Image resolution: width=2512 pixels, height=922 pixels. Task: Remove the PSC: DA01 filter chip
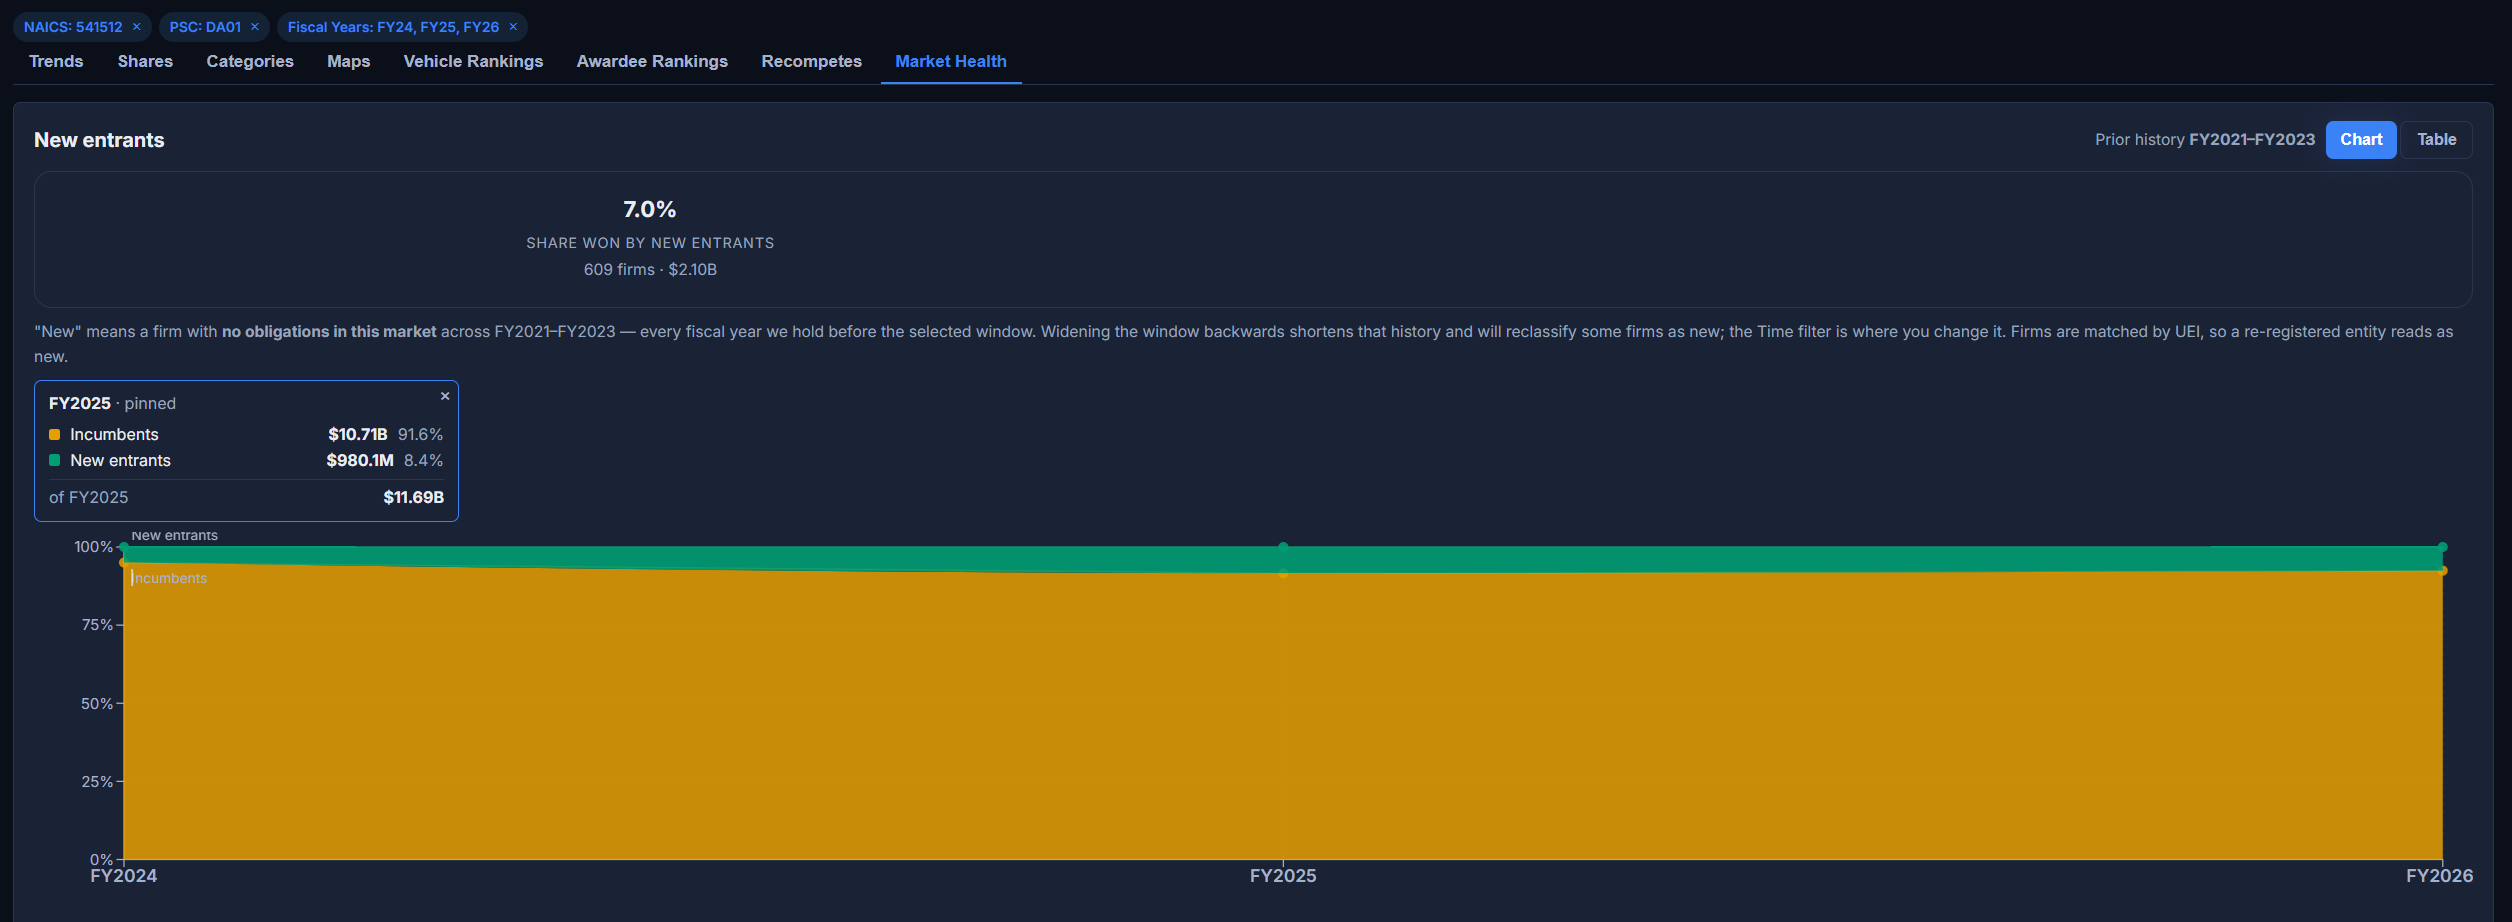pos(255,27)
